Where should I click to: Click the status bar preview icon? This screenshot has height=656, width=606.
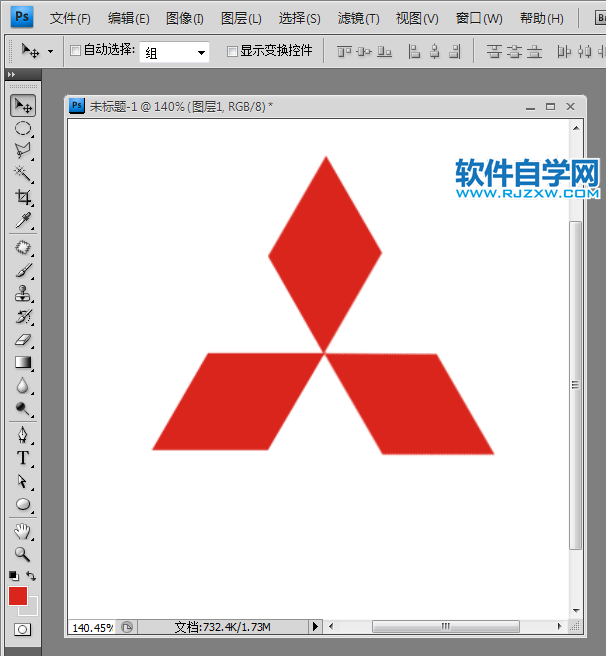click(x=127, y=627)
